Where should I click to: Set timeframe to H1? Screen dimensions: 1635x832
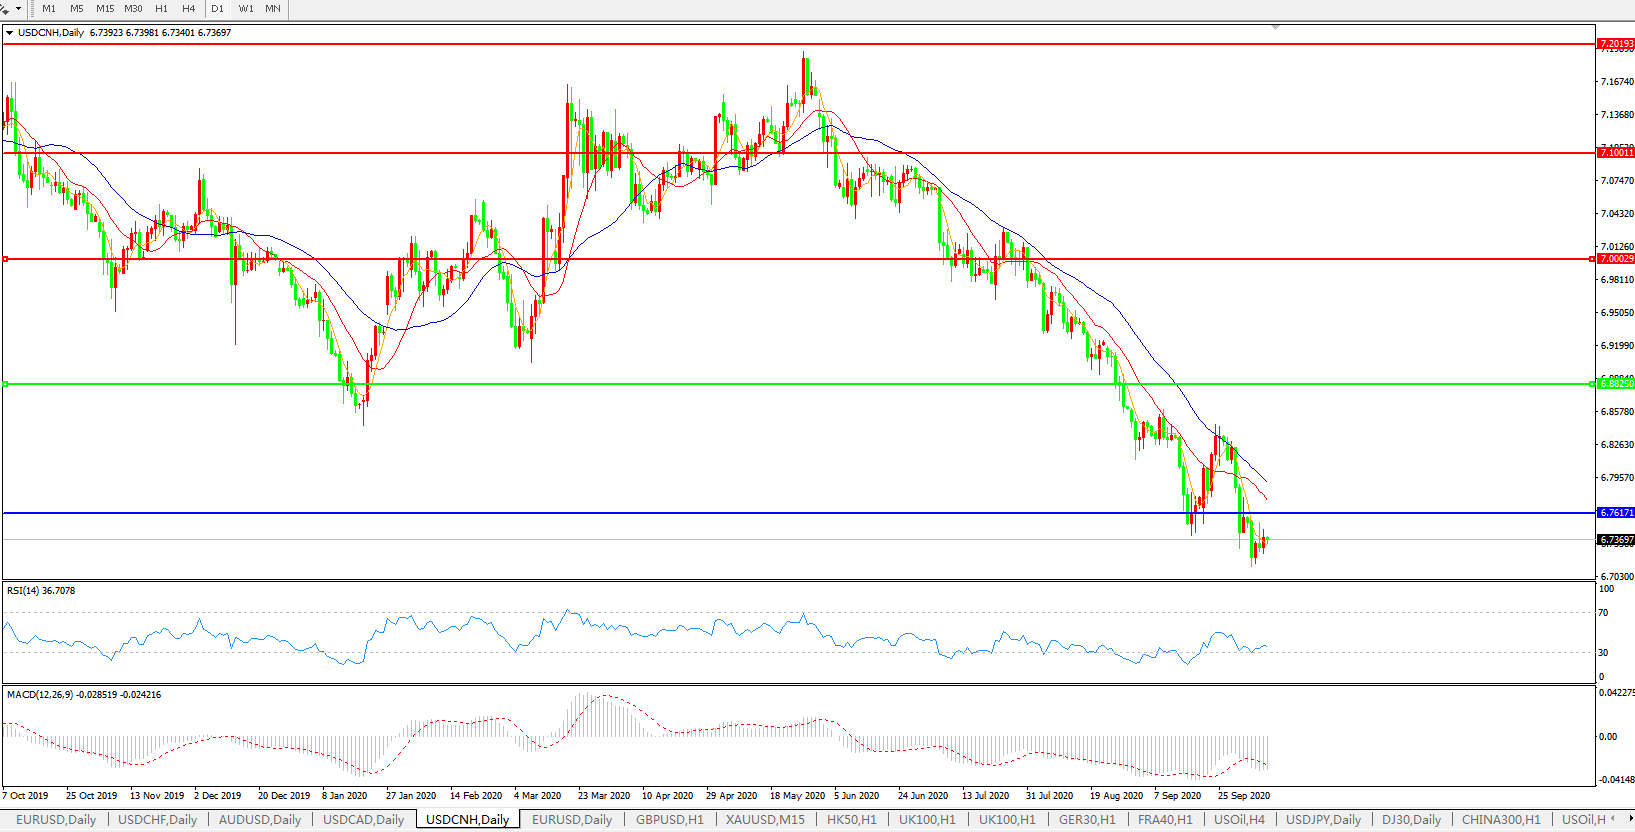[x=161, y=9]
